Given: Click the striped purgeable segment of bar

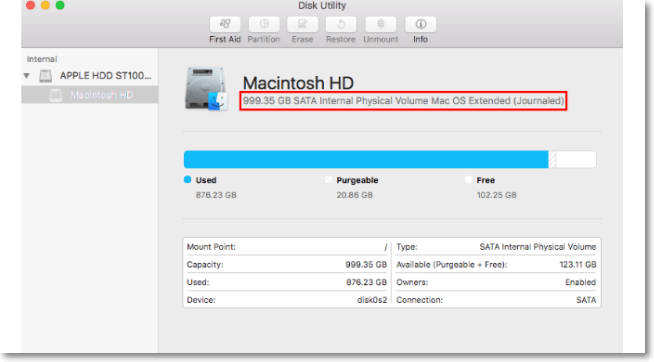Looking at the screenshot, I should [552, 159].
